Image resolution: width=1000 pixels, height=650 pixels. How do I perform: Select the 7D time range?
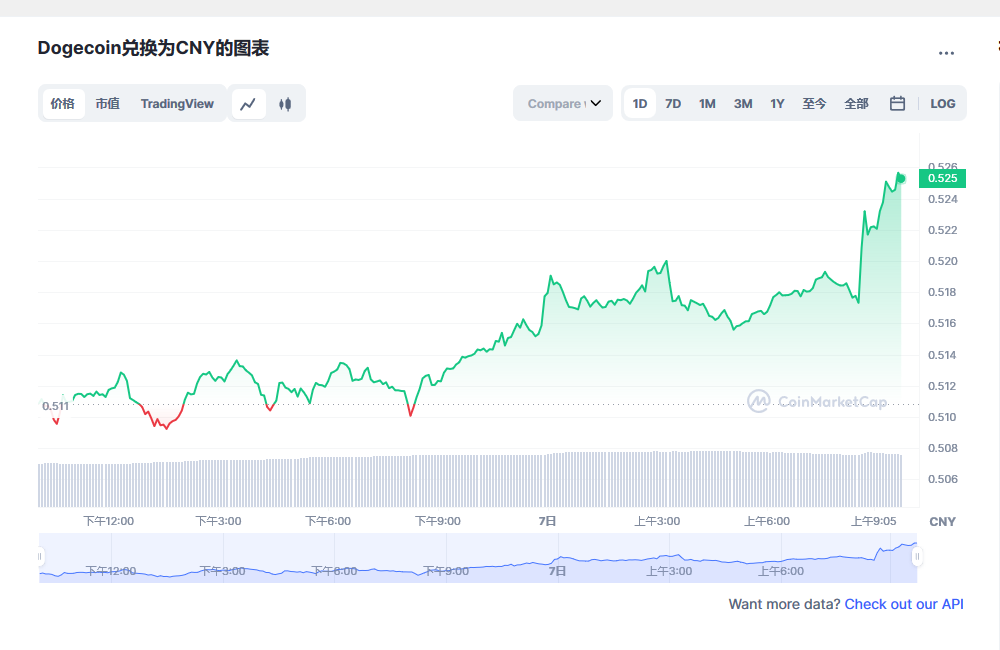pyautogui.click(x=673, y=104)
